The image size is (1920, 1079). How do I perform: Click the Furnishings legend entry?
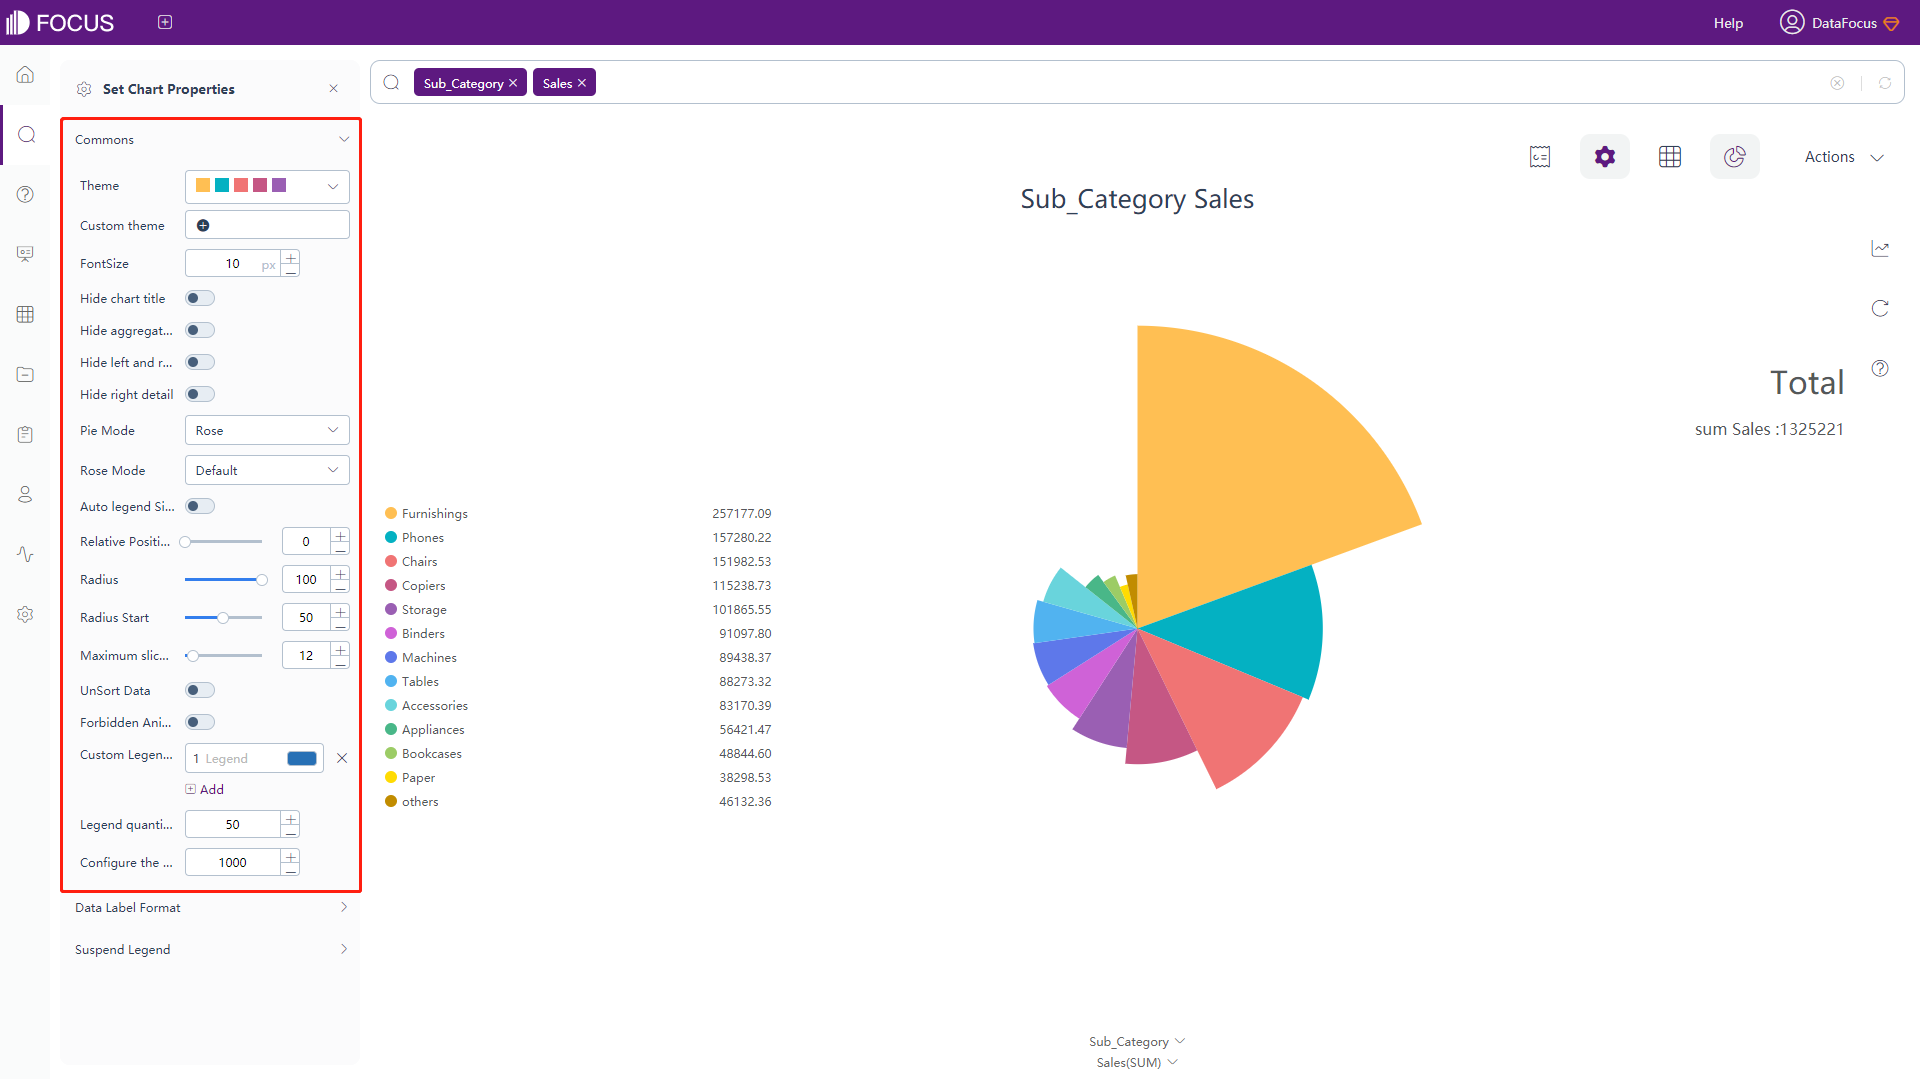pos(427,513)
